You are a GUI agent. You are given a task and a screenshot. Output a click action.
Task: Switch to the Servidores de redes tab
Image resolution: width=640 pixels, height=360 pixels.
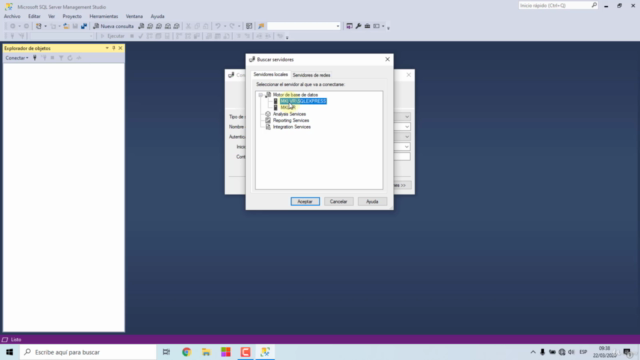tap(311, 75)
